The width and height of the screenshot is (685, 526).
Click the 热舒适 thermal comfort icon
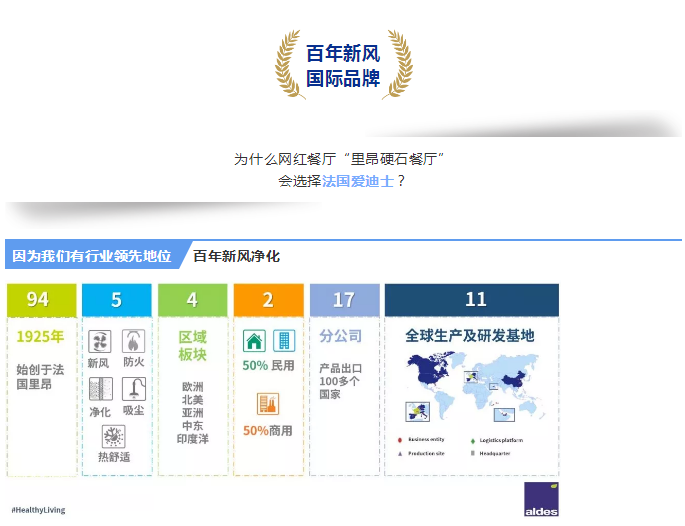[x=114, y=437]
